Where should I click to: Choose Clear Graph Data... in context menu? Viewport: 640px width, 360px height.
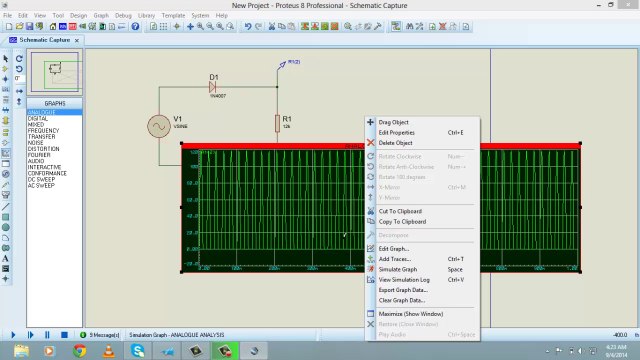pyautogui.click(x=422, y=300)
